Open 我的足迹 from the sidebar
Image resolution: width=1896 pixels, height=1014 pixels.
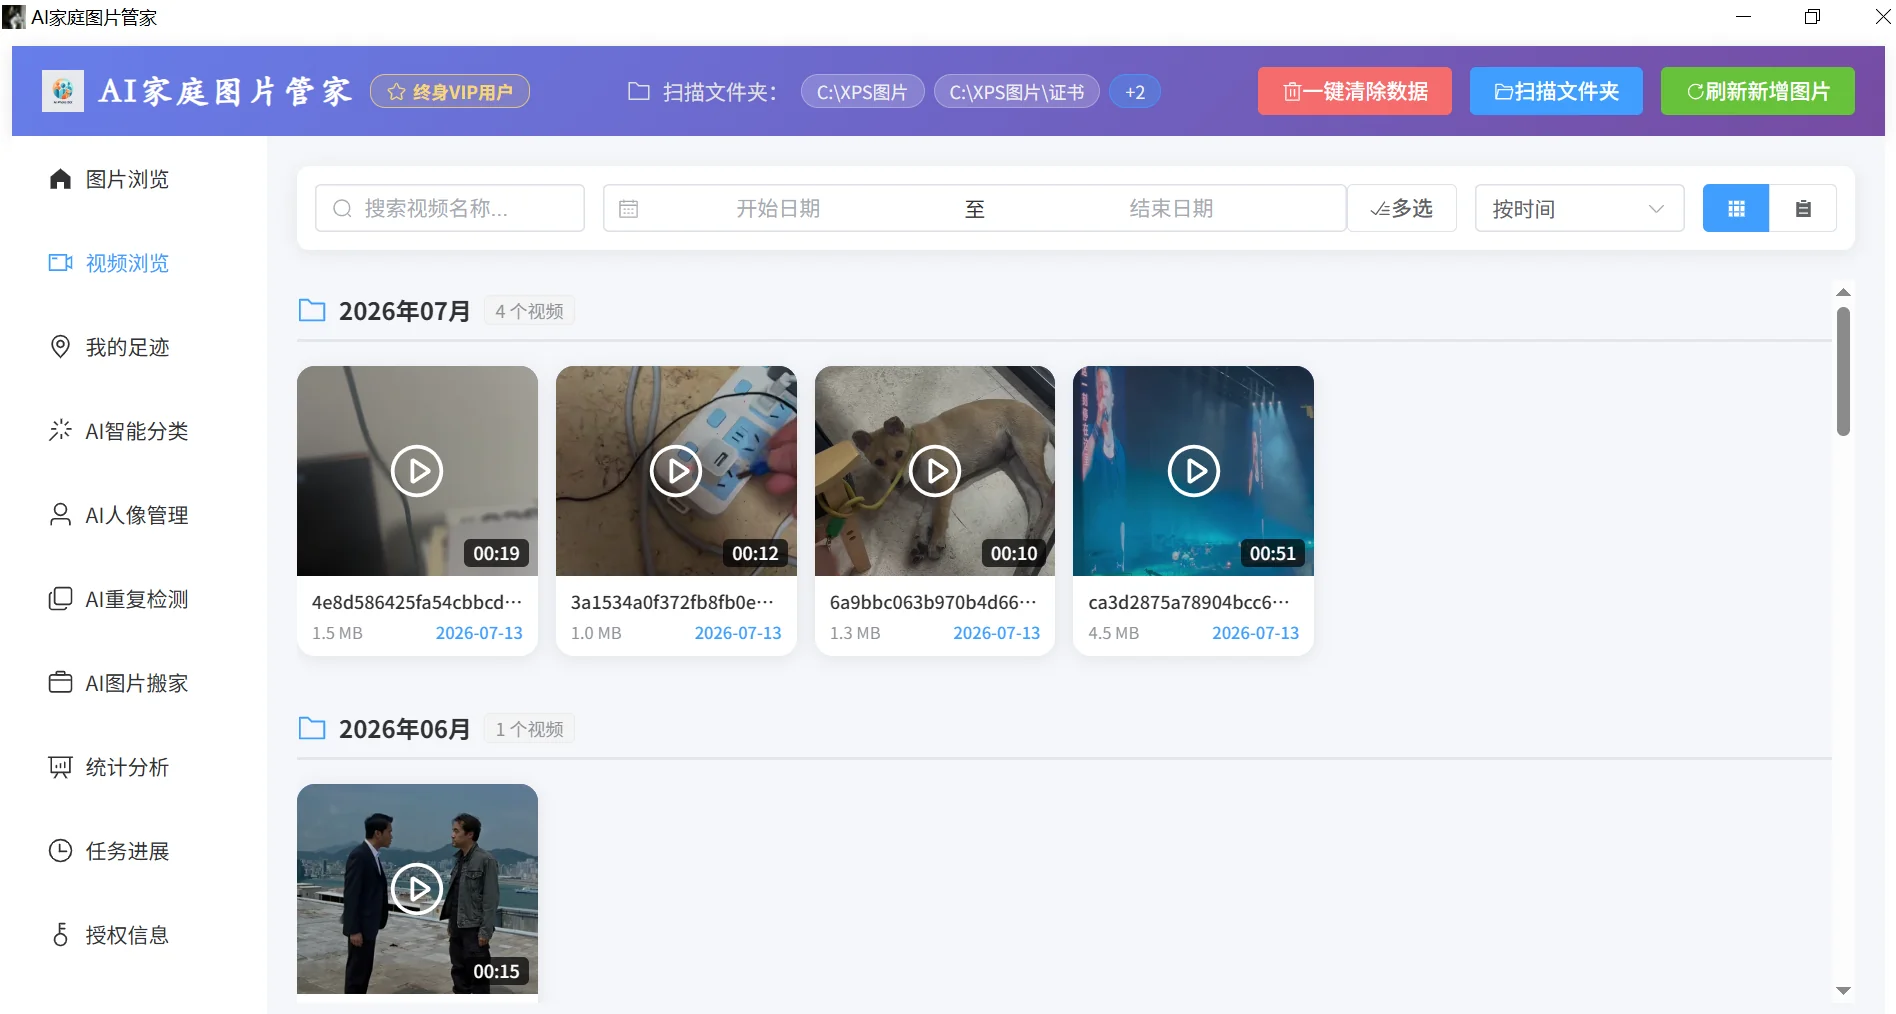coord(110,347)
